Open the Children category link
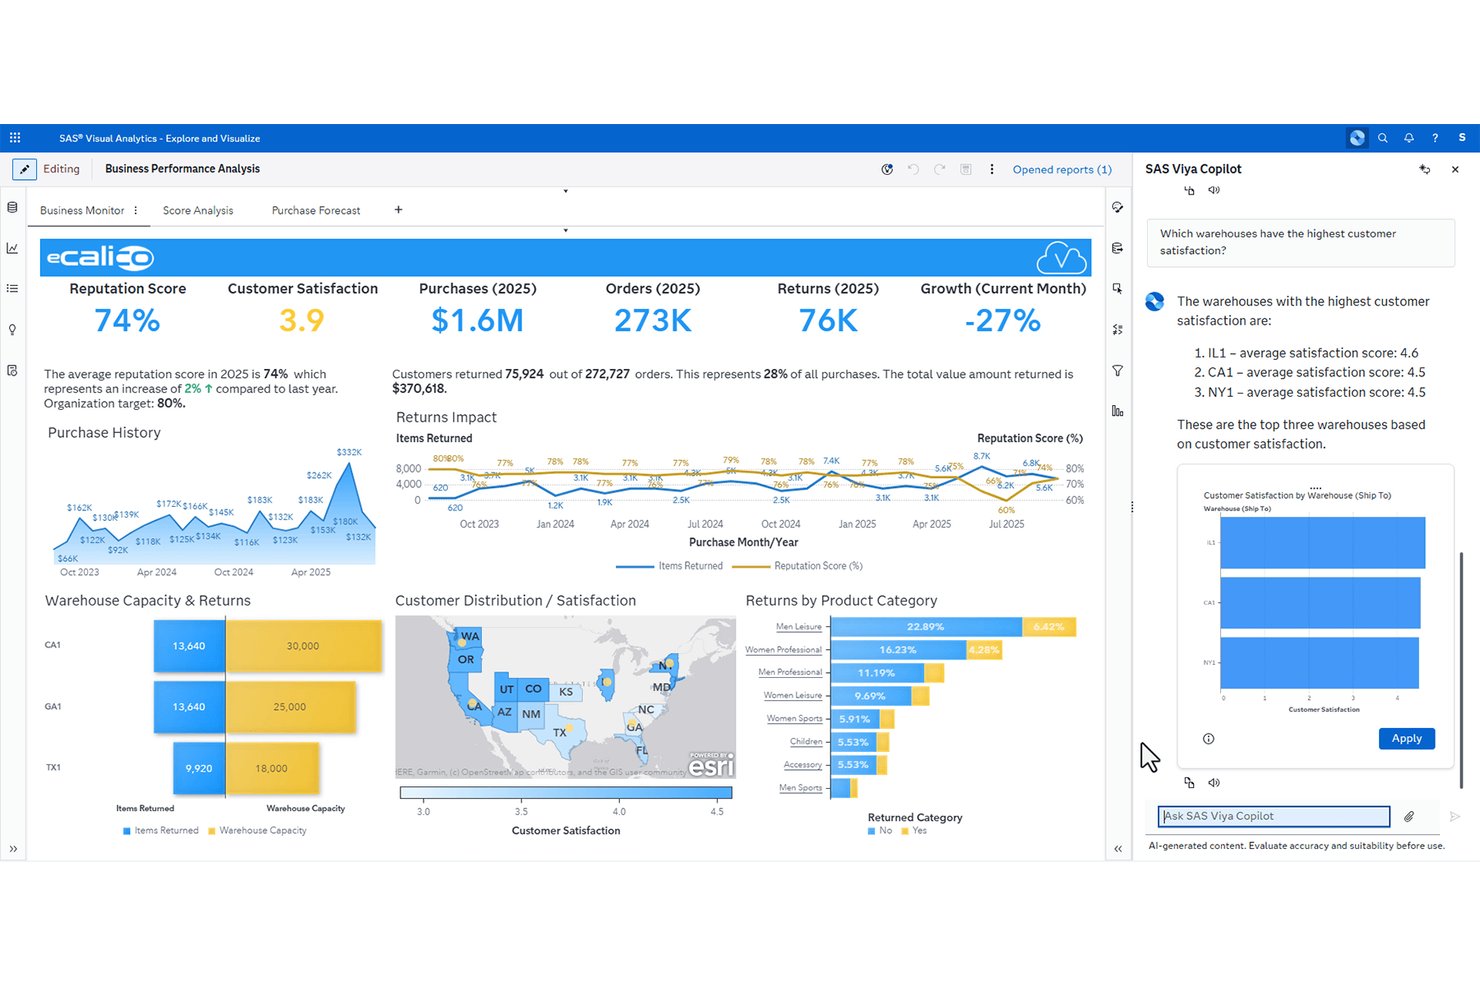The image size is (1480, 987). [806, 742]
